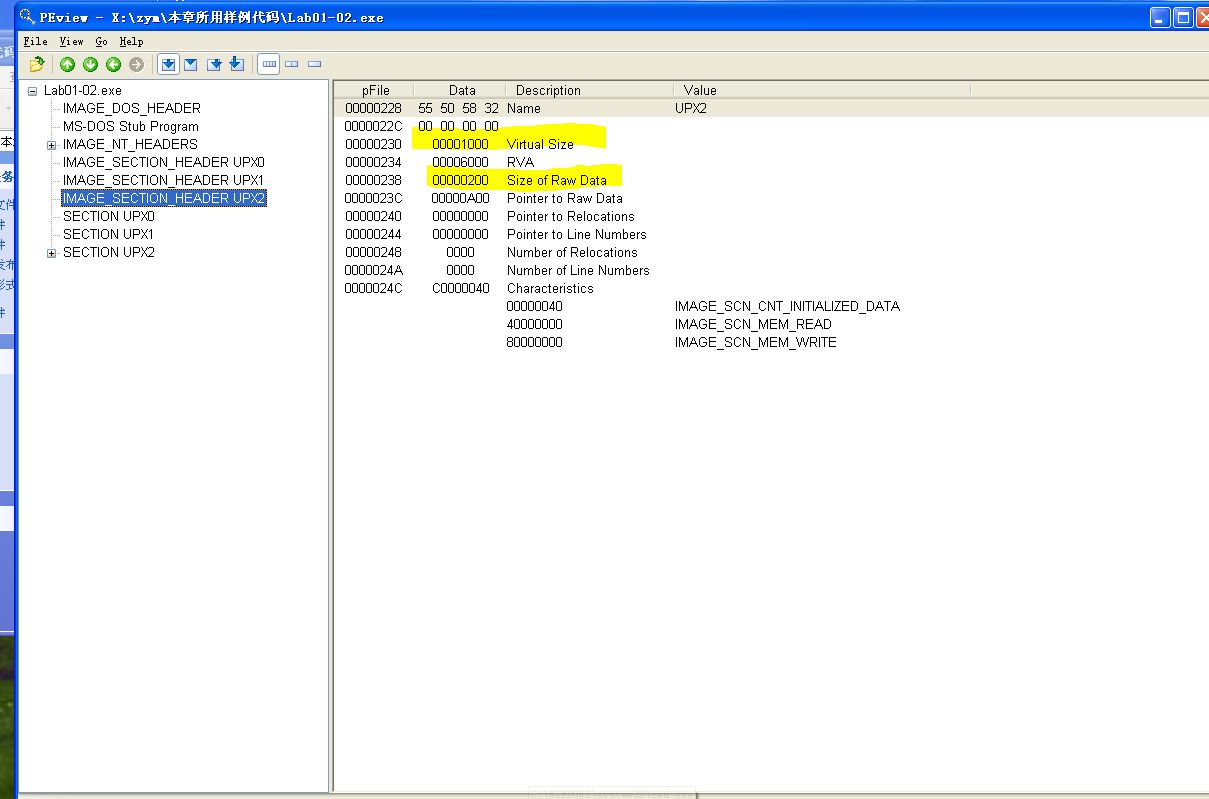Click the Virtual Size description
The height and width of the screenshot is (799, 1209).
(540, 144)
